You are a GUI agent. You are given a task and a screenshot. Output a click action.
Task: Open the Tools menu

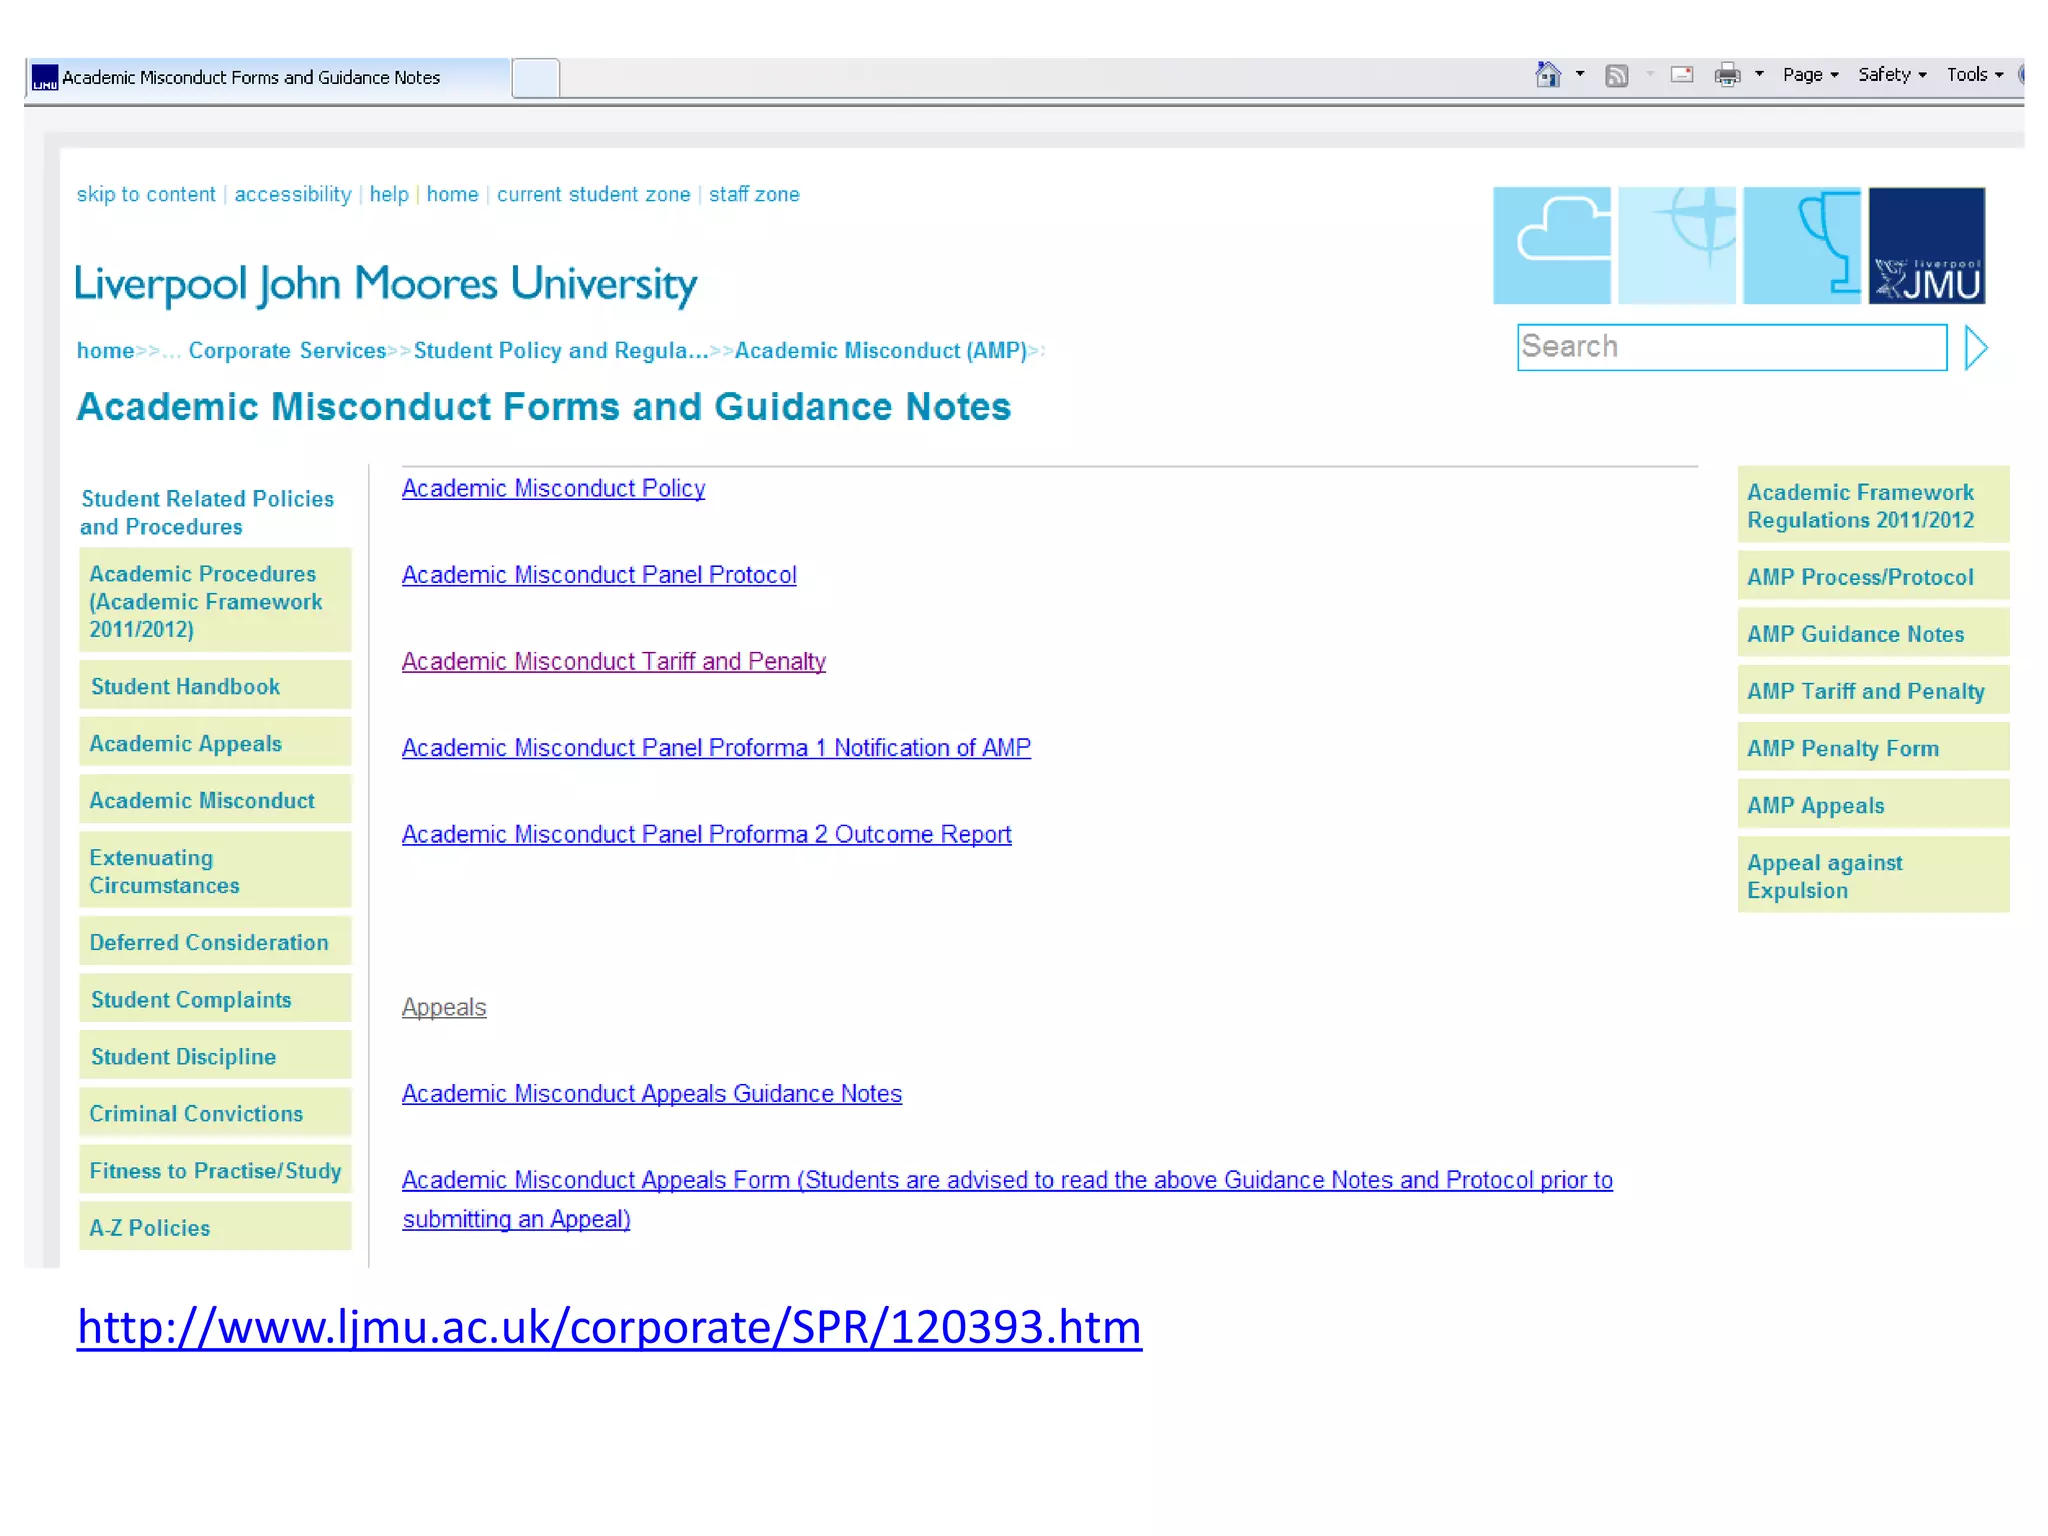point(1975,75)
